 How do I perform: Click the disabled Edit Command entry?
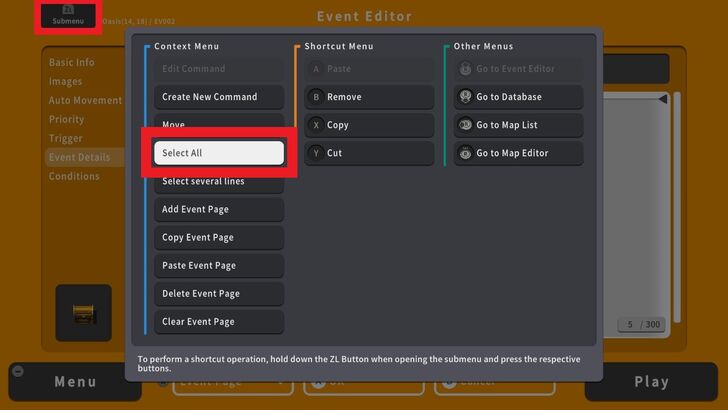pos(219,69)
